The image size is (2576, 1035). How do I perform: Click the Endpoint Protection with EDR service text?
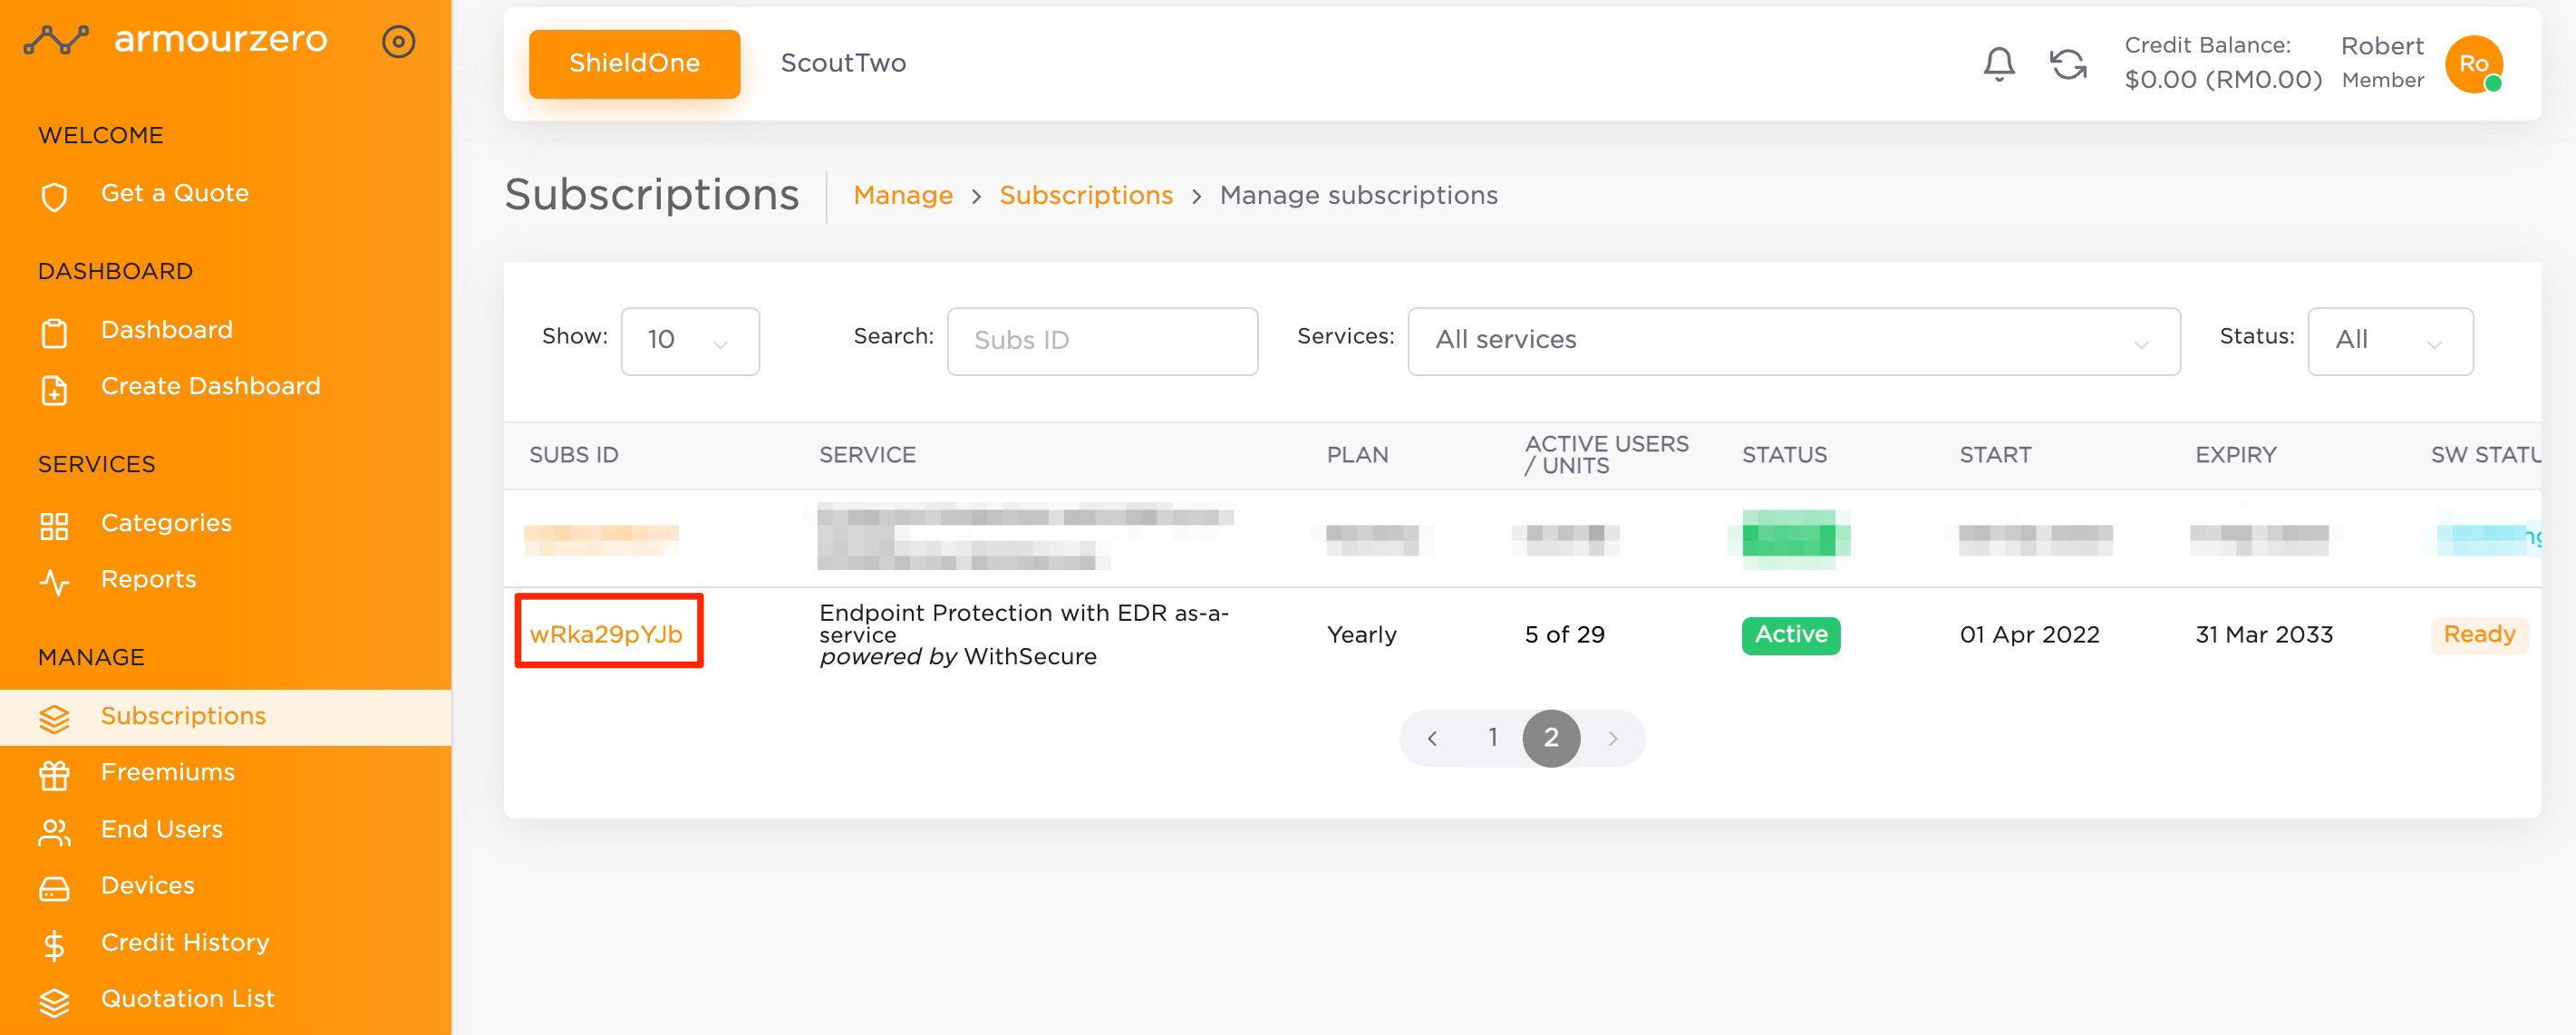1024,634
